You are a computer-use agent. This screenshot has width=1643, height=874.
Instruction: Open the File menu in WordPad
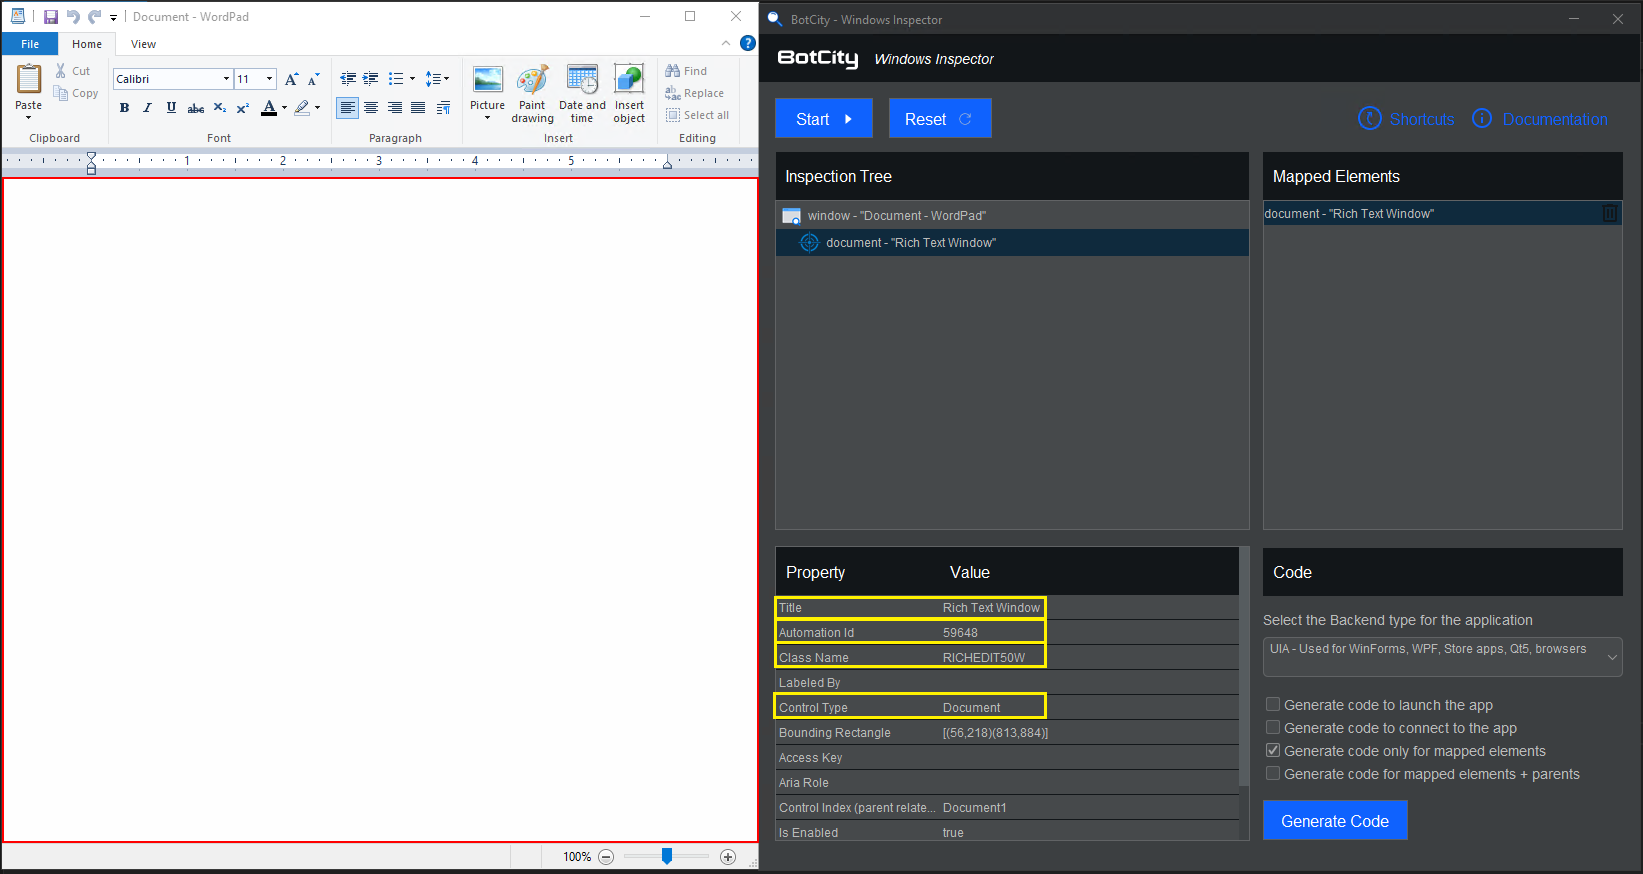[30, 44]
